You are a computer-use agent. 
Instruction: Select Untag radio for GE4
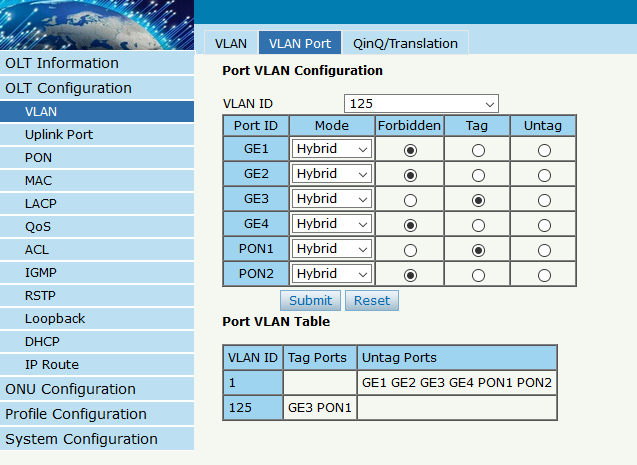click(544, 225)
